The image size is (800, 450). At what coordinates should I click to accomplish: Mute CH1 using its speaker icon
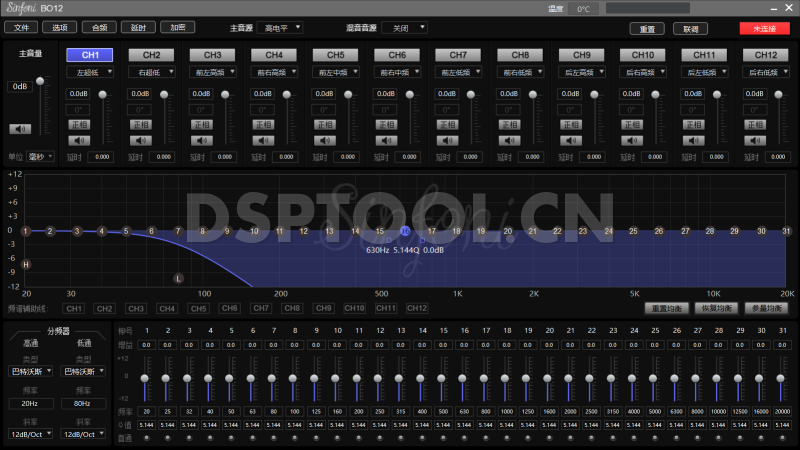click(x=80, y=141)
